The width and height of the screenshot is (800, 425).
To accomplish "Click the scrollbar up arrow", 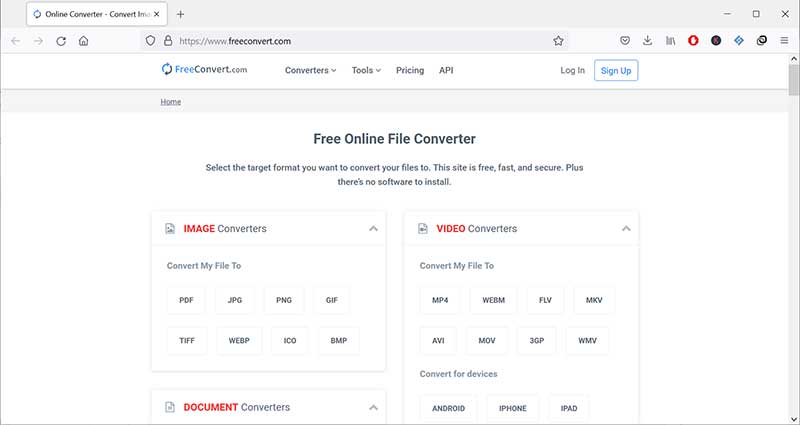I will (x=794, y=59).
